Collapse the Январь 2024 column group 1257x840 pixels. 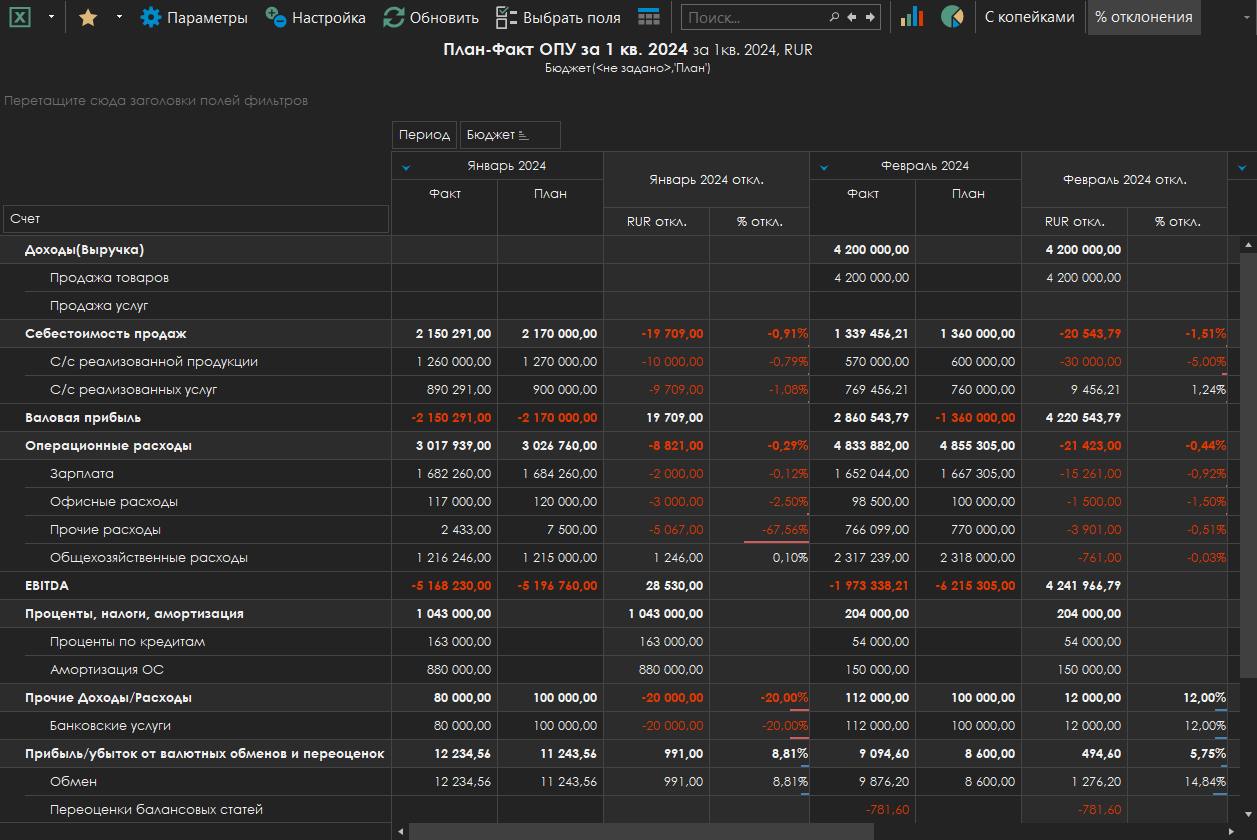[406, 167]
